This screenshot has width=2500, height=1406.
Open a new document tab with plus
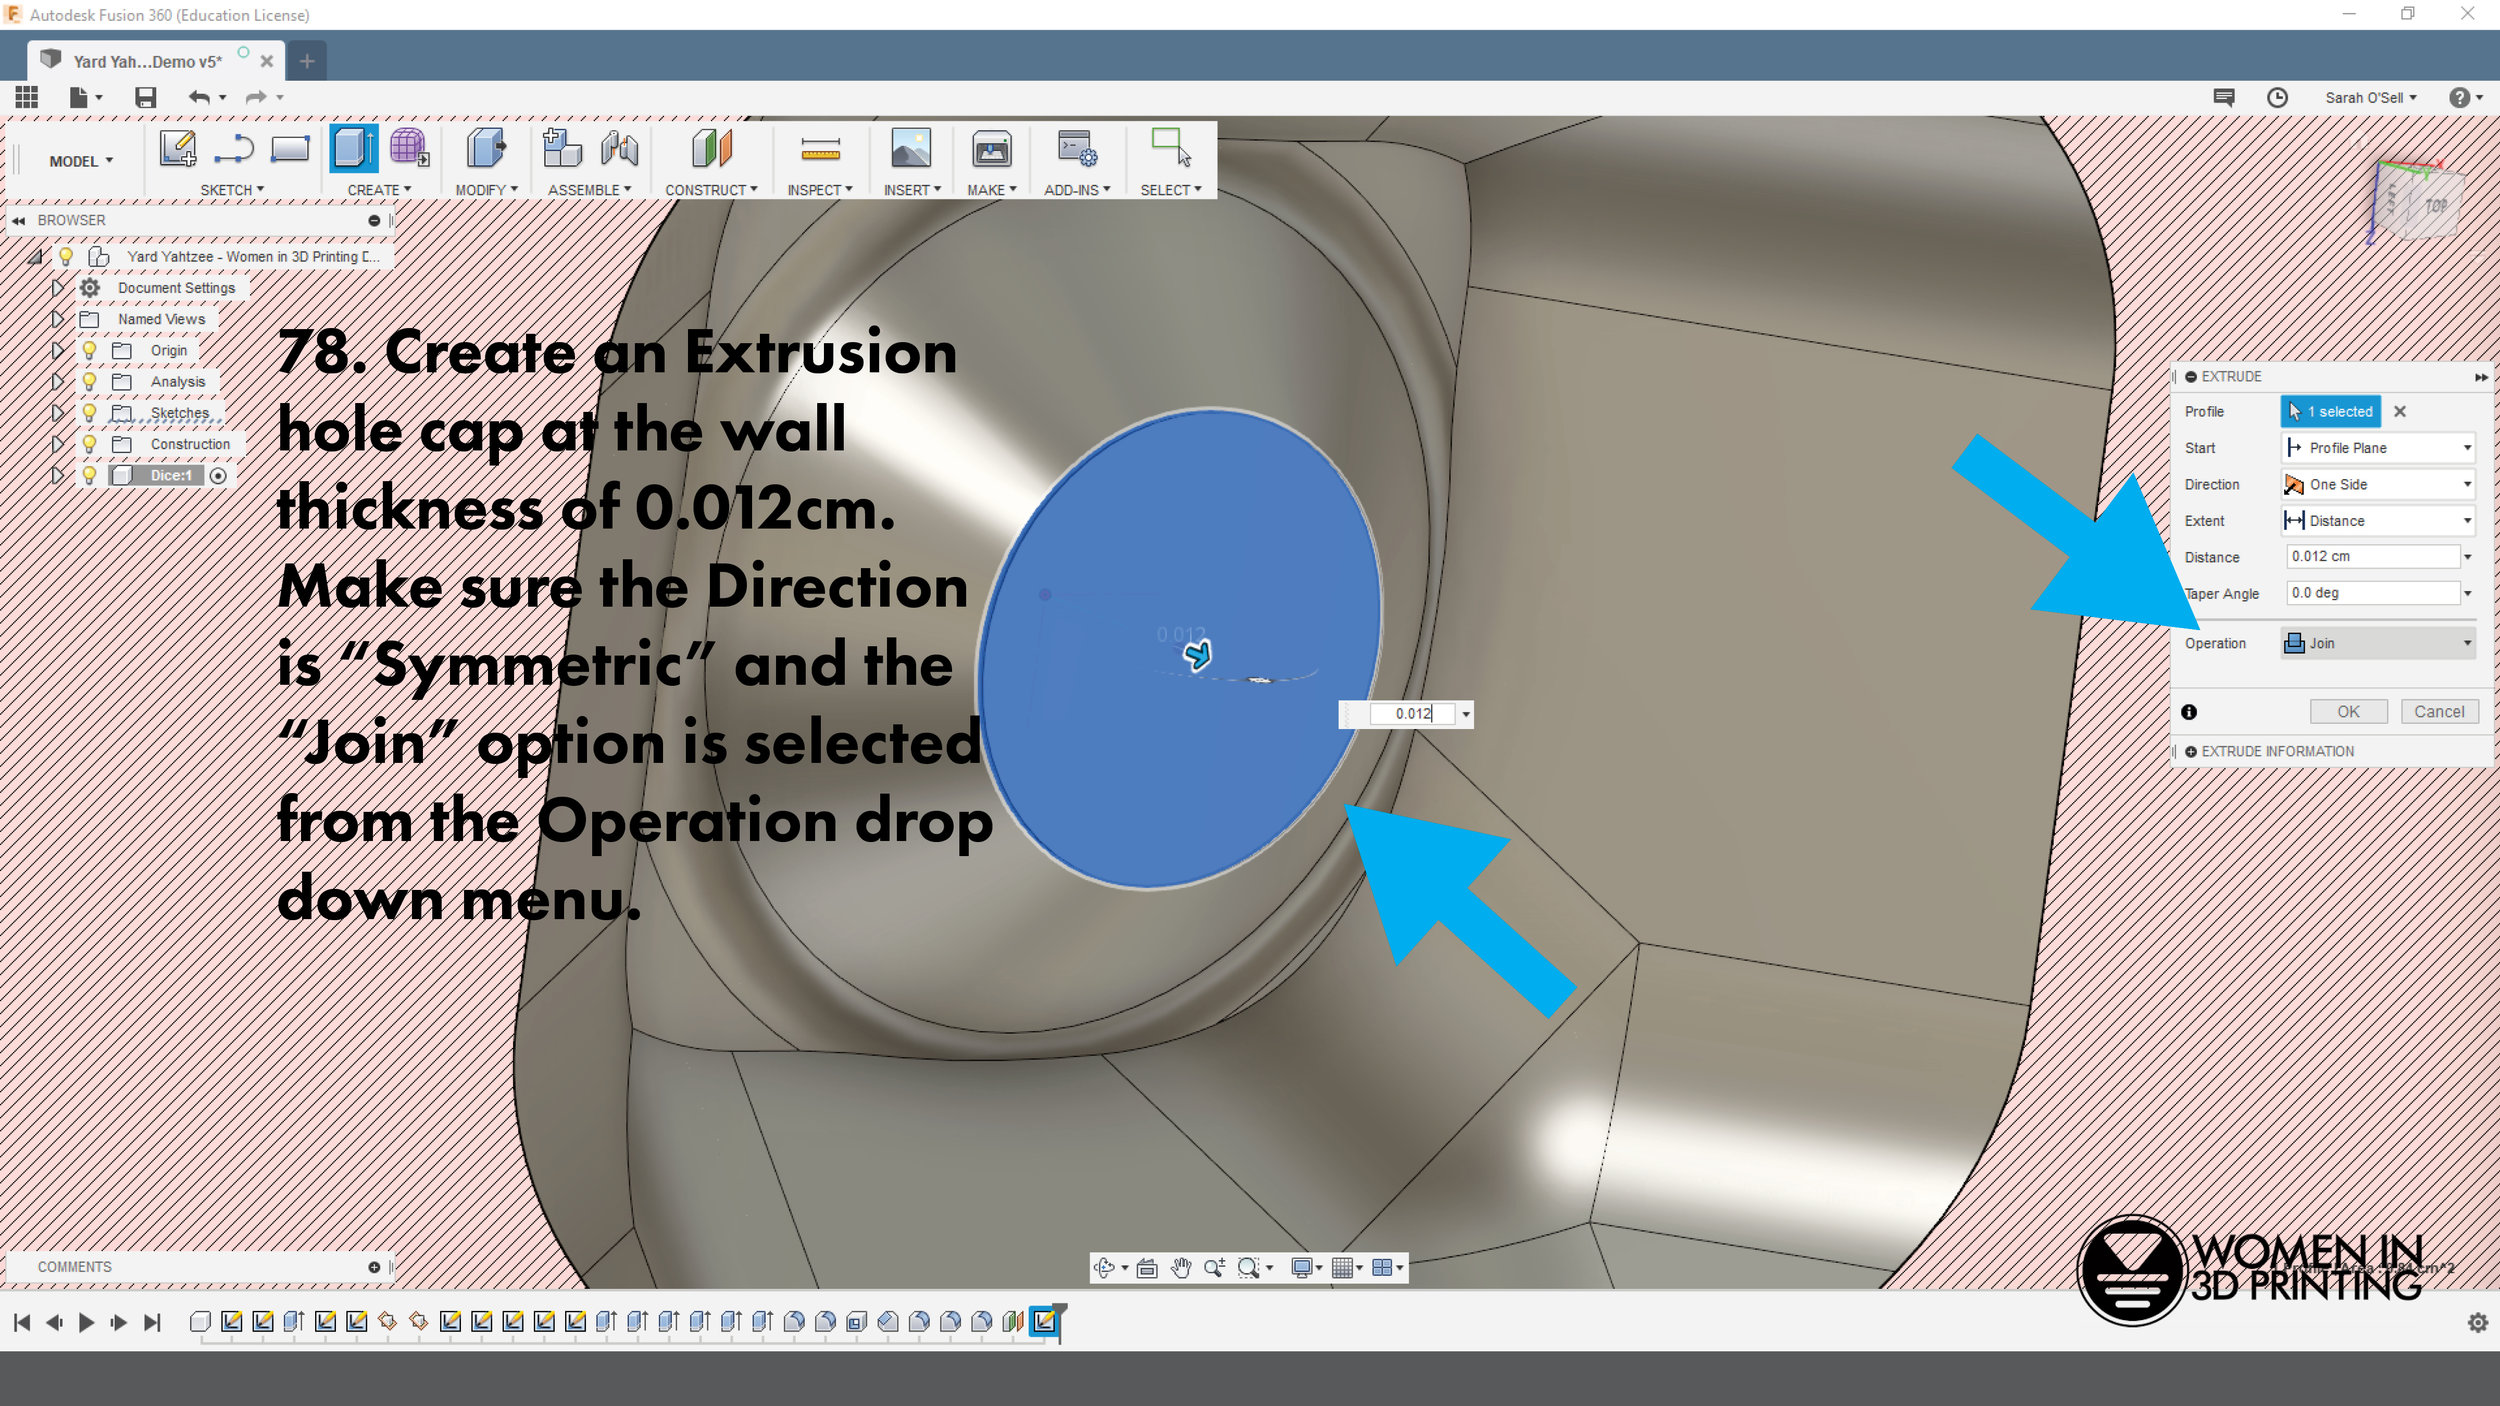pos(307,61)
